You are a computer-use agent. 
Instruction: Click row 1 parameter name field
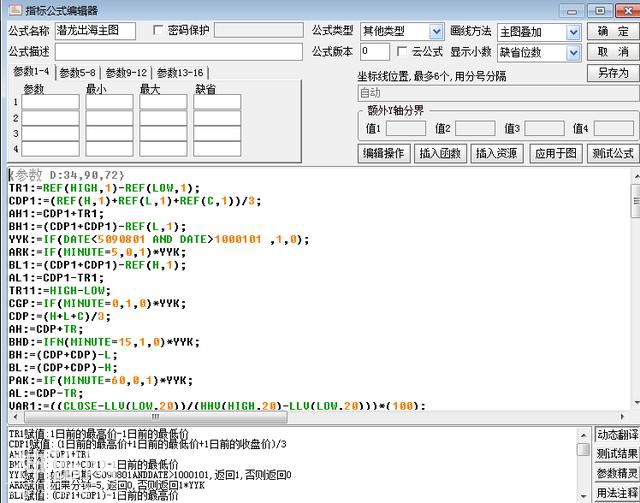click(x=50, y=102)
